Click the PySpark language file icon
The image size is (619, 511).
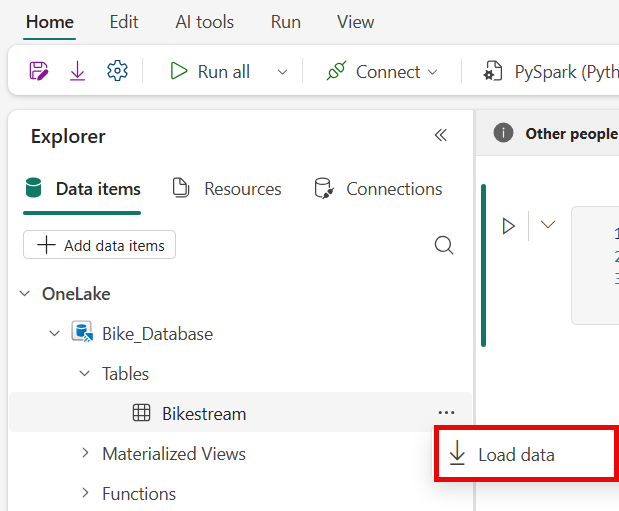coord(493,71)
